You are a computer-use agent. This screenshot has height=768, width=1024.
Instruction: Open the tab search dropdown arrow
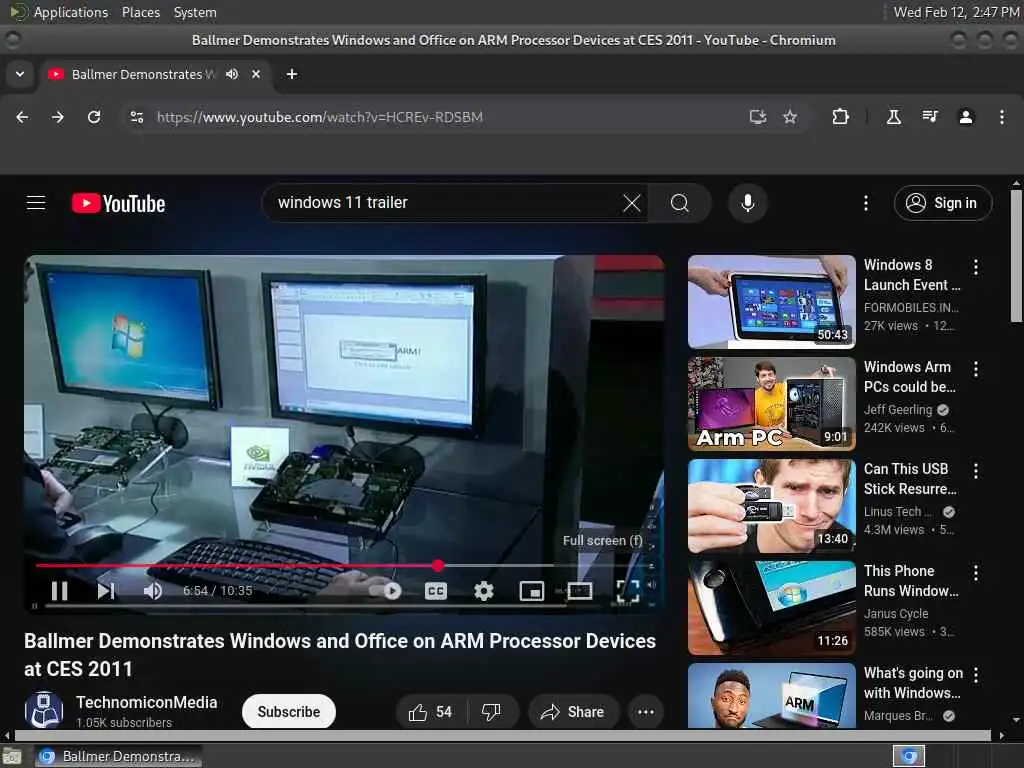pos(20,74)
